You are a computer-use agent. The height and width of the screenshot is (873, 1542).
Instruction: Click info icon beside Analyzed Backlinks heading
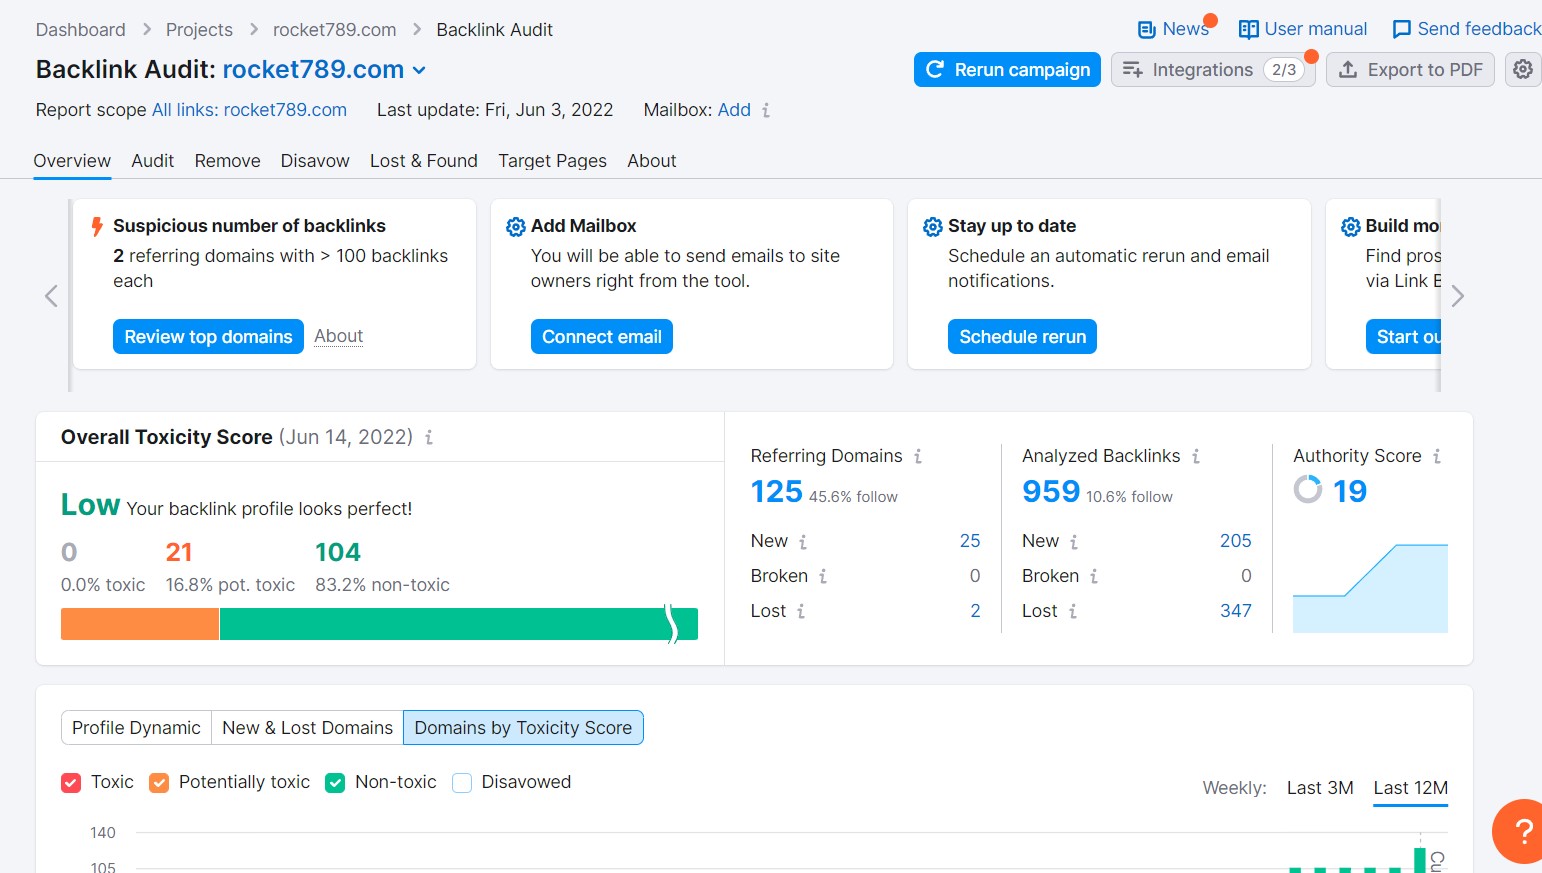[1196, 456]
